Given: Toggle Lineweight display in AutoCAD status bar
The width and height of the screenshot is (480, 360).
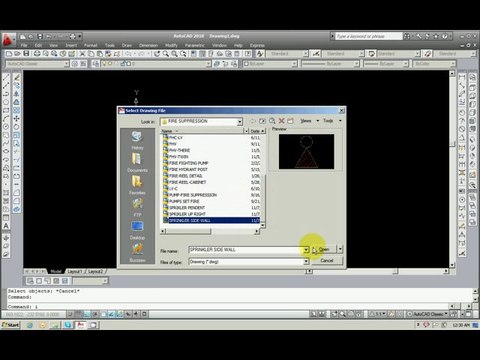Looking at the screenshot, I should click(136, 314).
